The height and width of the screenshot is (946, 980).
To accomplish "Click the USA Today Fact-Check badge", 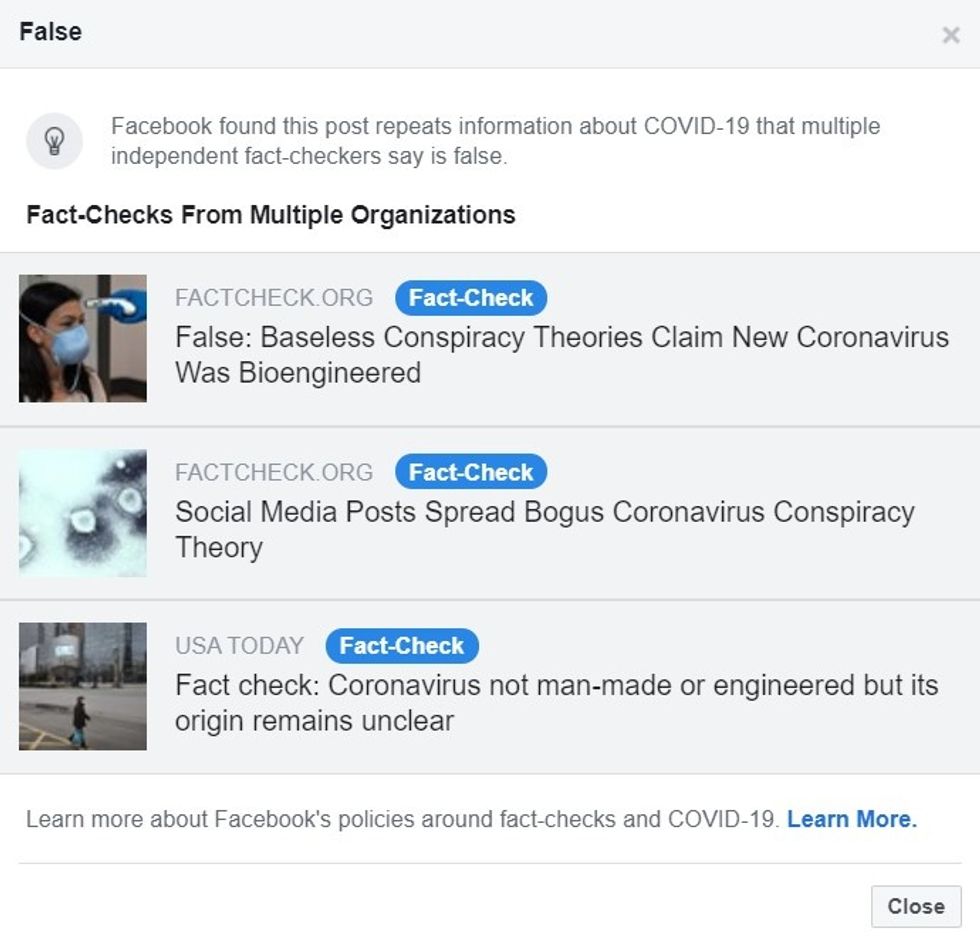I will [x=402, y=645].
